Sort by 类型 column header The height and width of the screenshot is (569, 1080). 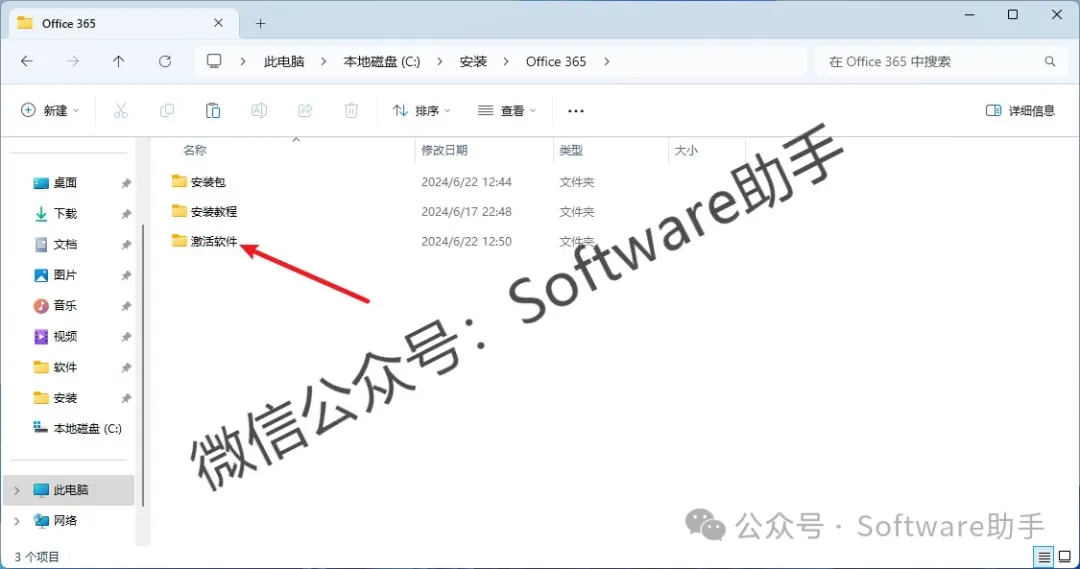coord(571,149)
